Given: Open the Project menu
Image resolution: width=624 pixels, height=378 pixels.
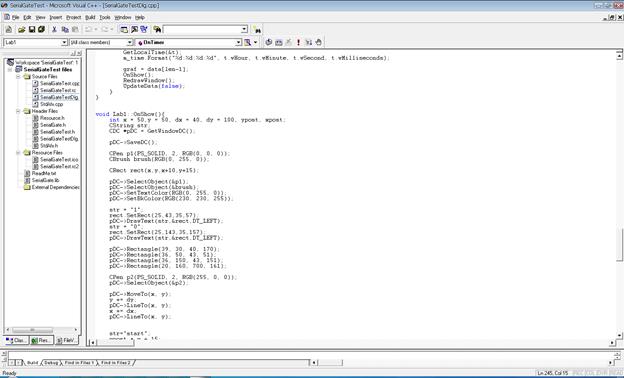Looking at the screenshot, I should click(74, 18).
